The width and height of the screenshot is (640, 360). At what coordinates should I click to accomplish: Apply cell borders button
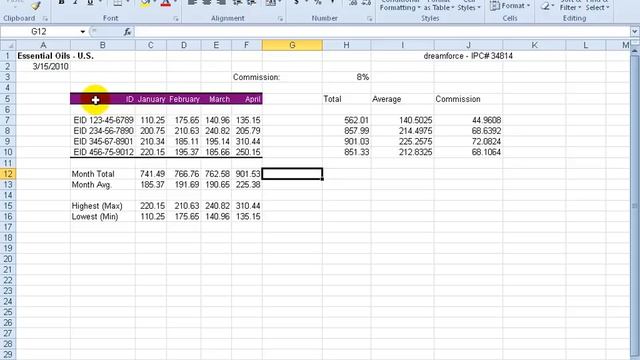click(117, 3)
